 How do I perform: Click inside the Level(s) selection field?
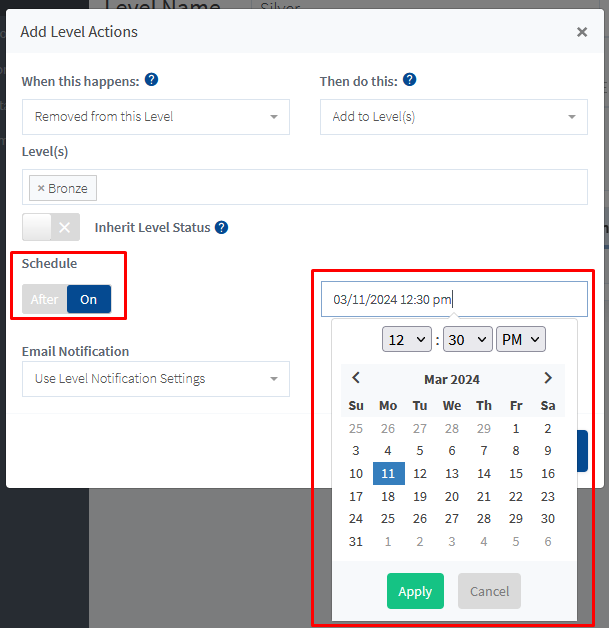tap(305, 187)
